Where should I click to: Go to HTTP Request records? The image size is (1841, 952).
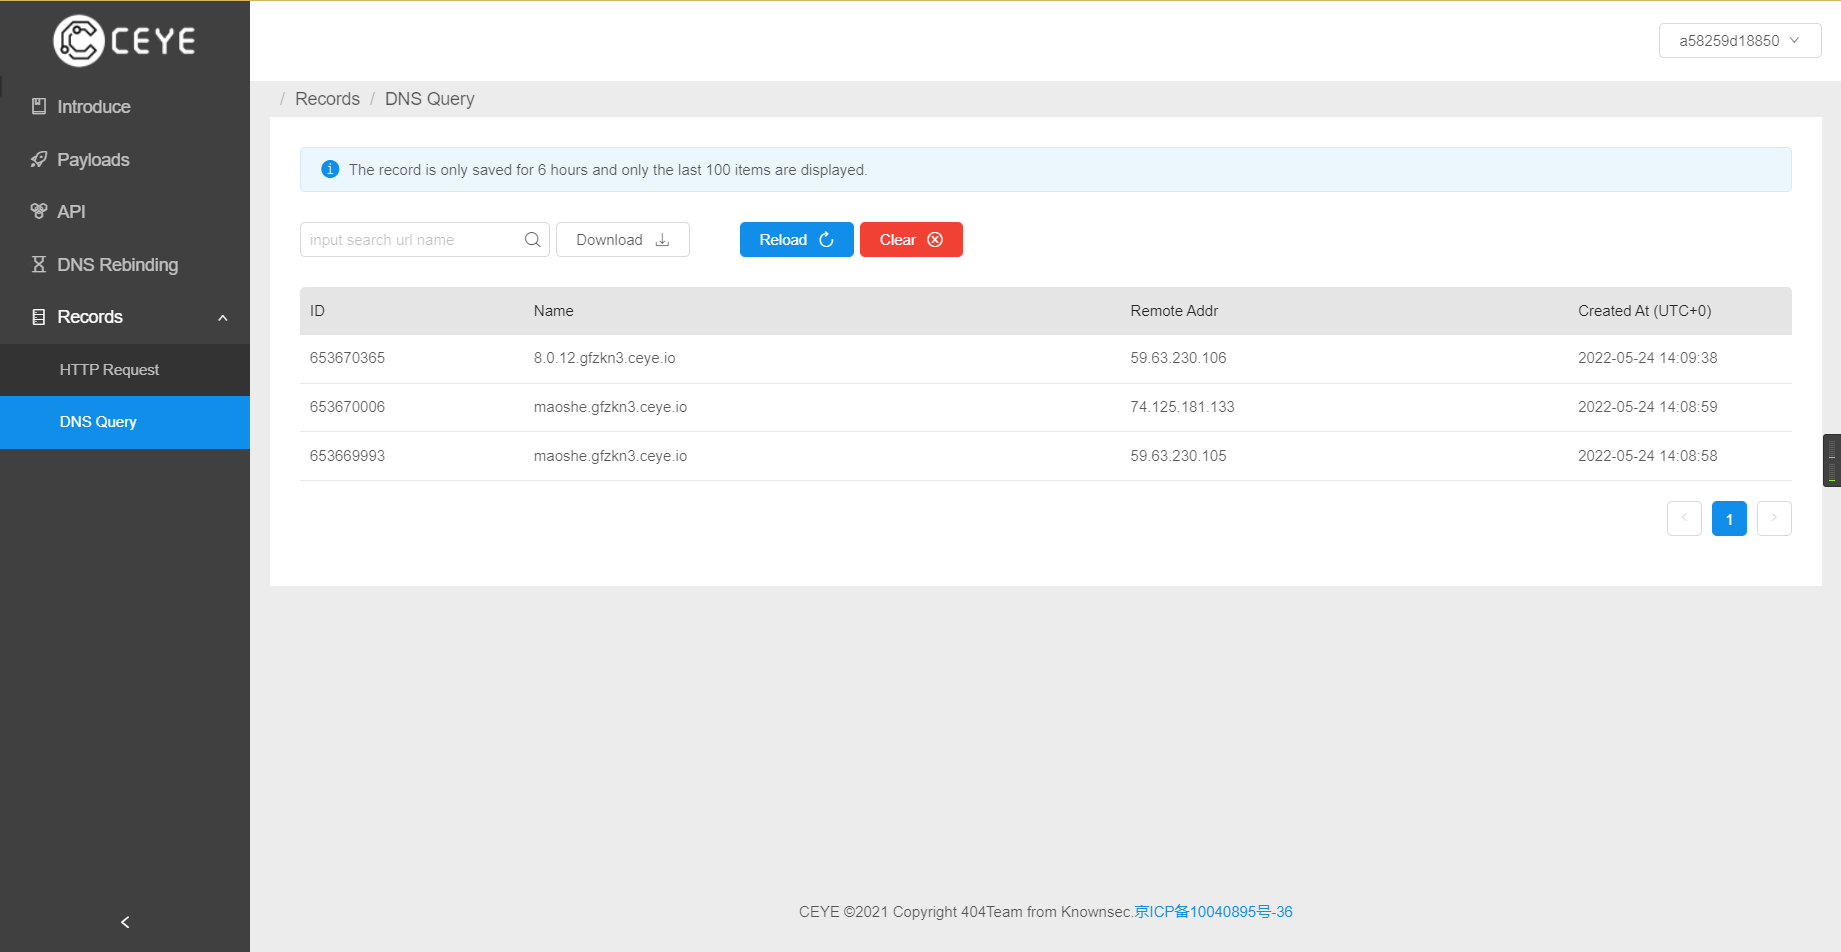pyautogui.click(x=125, y=370)
